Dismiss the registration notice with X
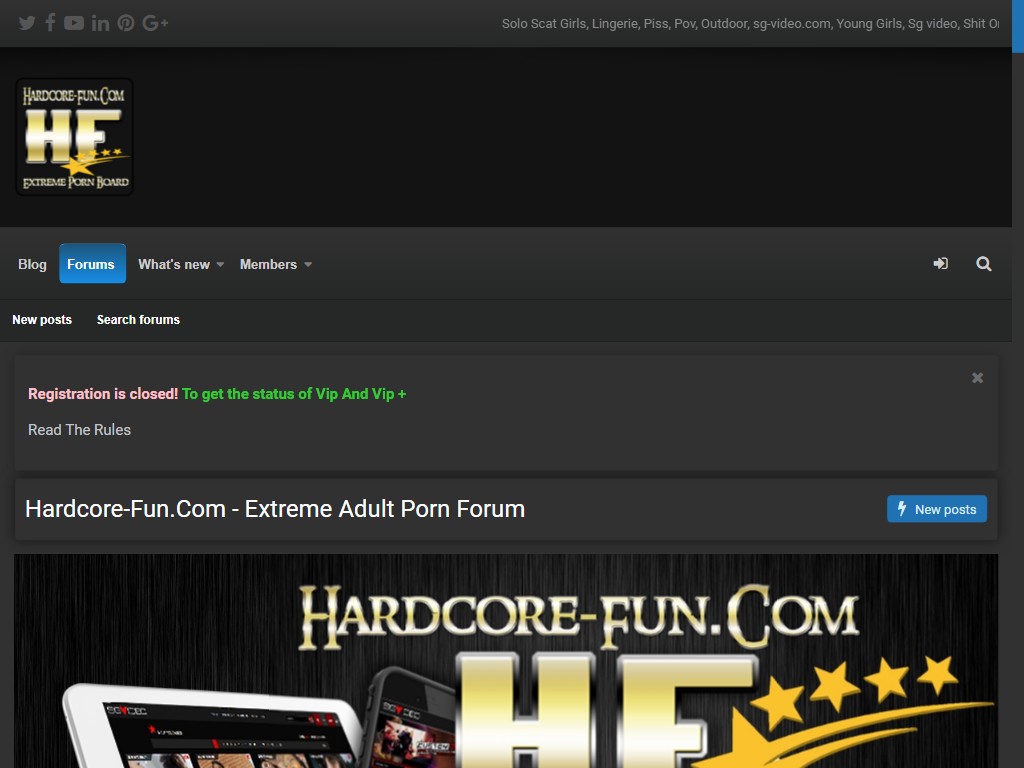The height and width of the screenshot is (768, 1024). (977, 378)
